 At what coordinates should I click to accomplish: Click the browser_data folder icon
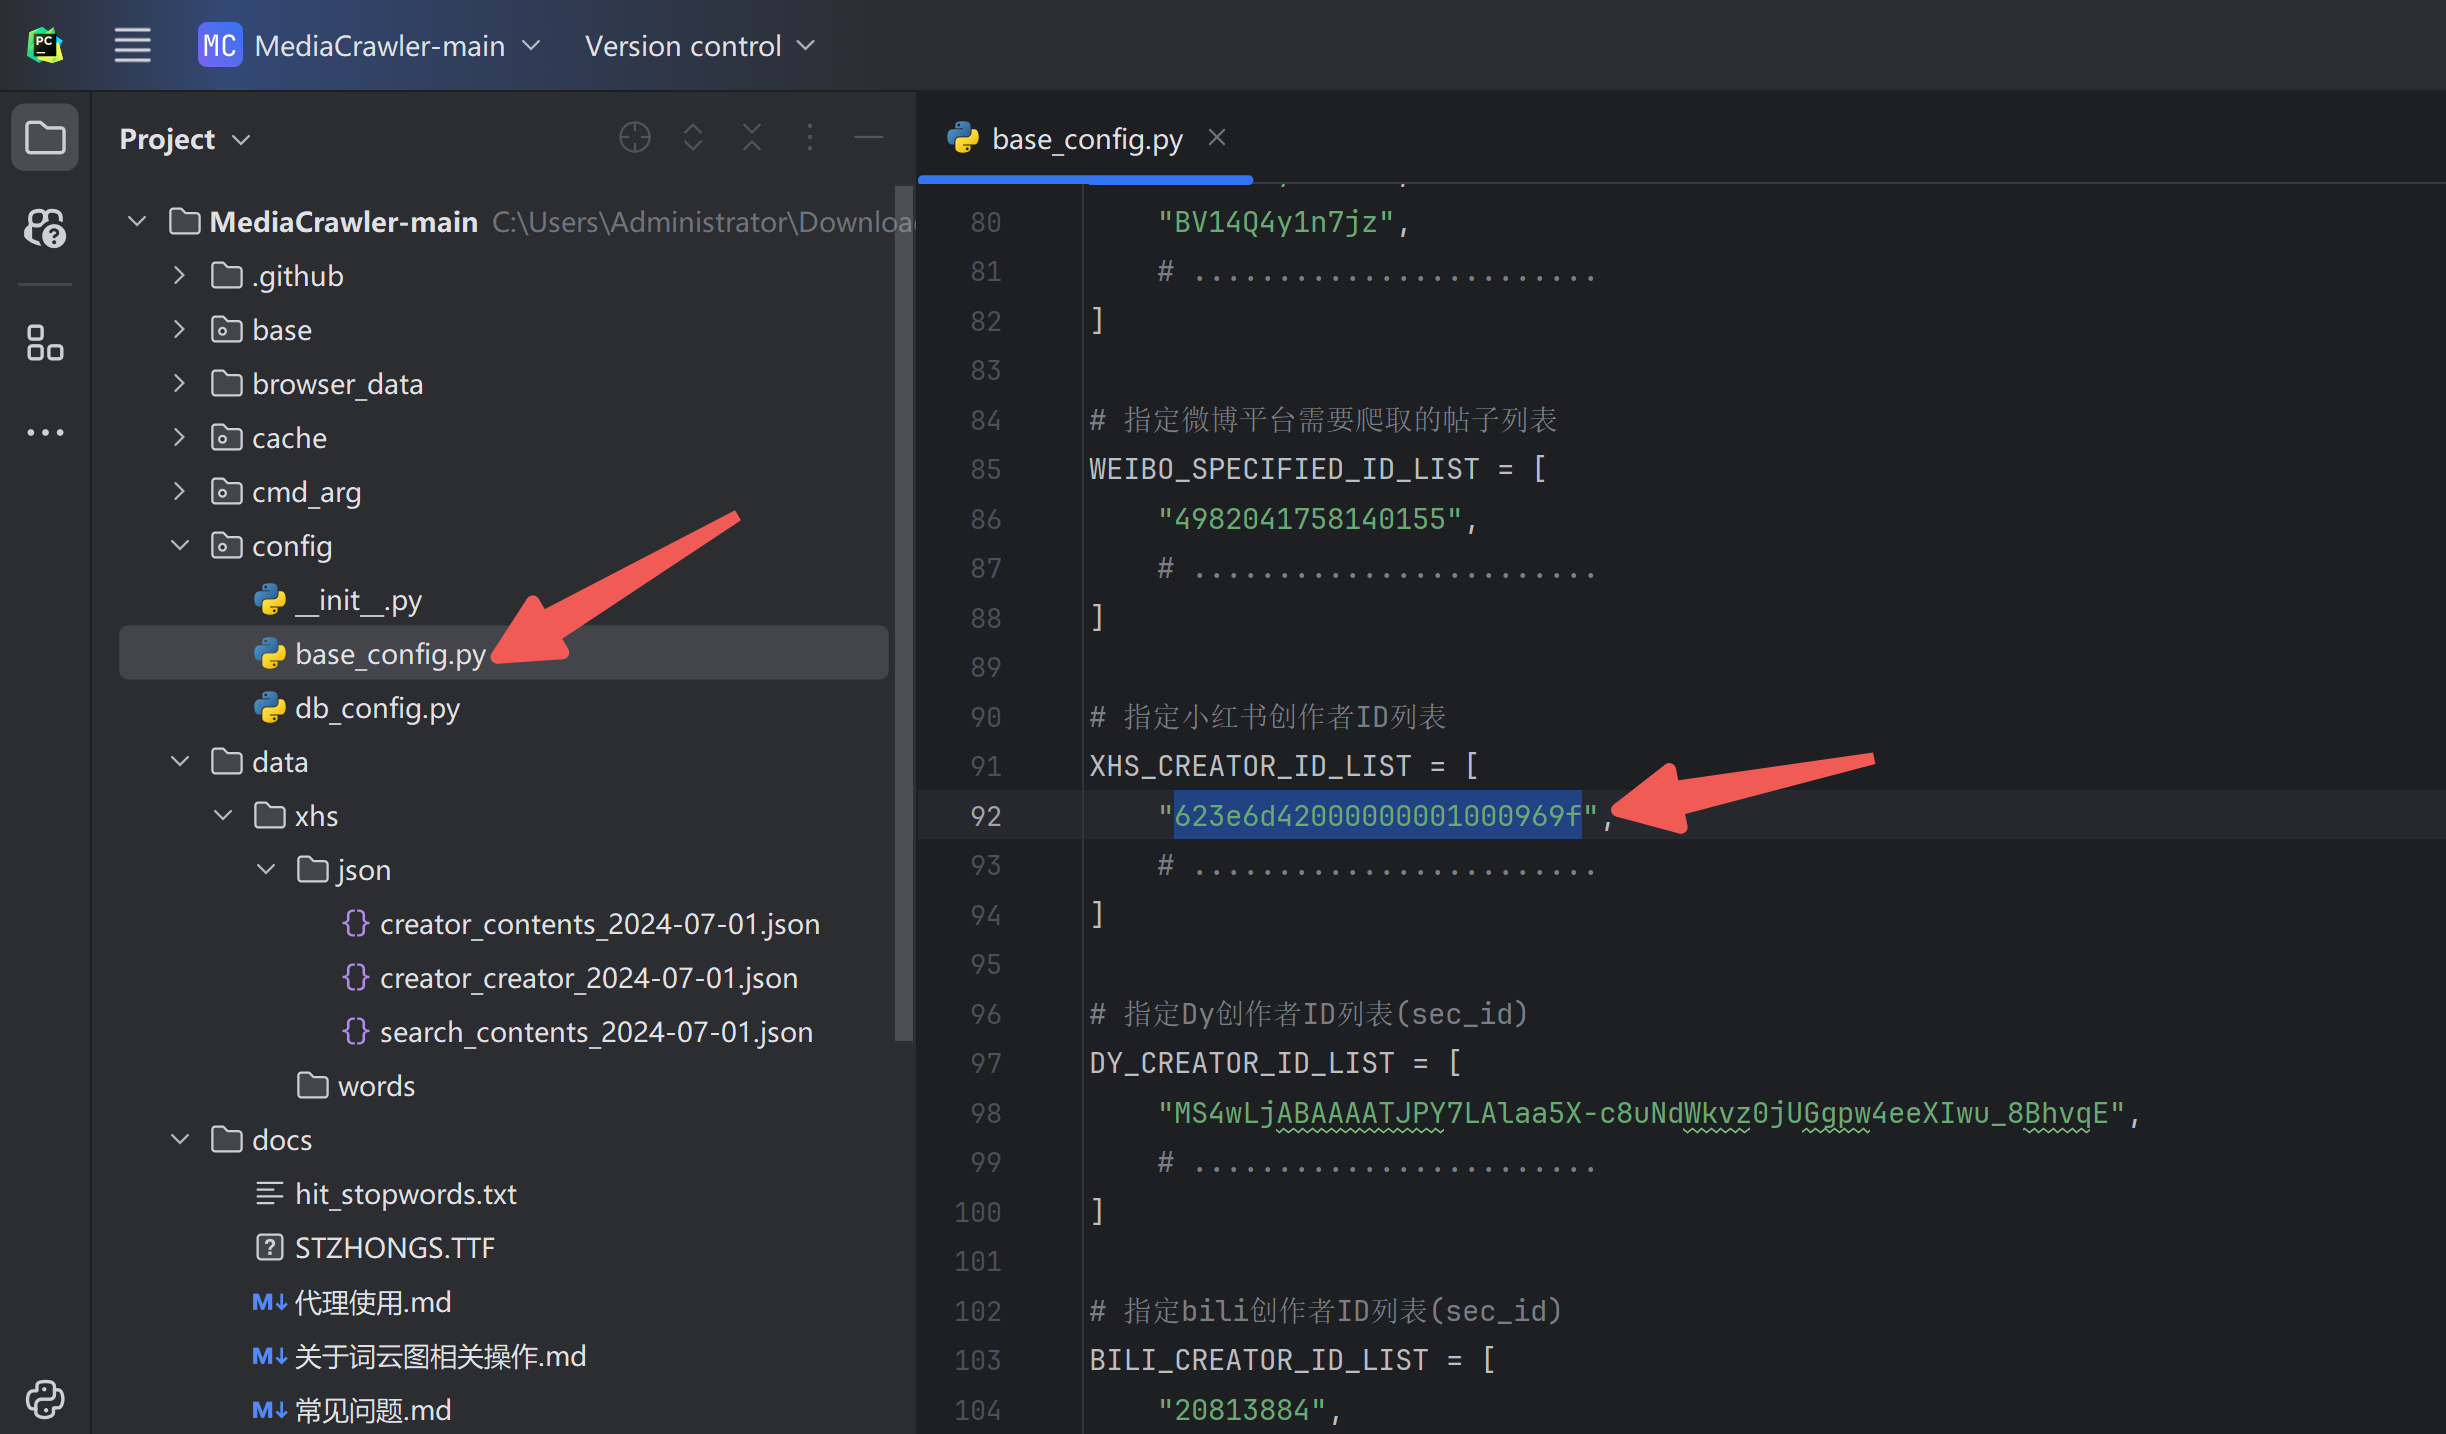[227, 383]
